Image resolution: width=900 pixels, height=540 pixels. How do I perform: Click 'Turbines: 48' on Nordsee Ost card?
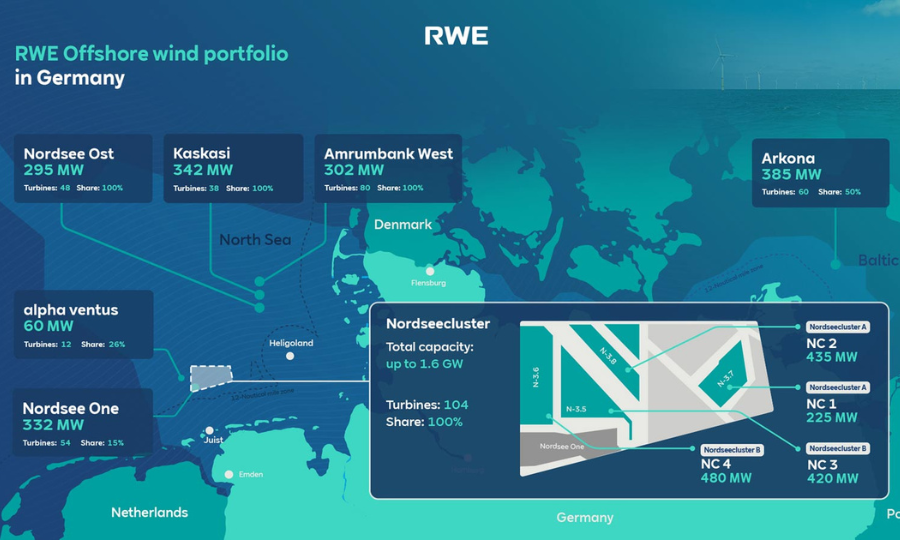[47, 188]
